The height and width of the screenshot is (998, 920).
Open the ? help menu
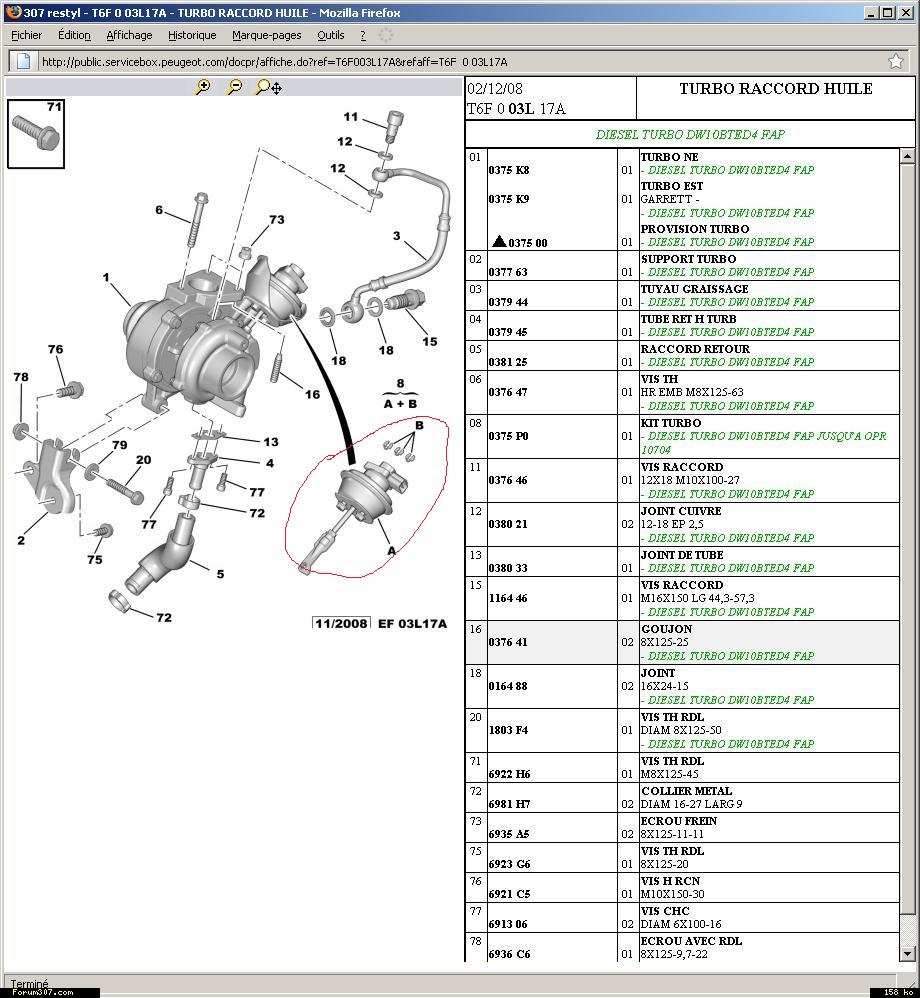point(363,36)
